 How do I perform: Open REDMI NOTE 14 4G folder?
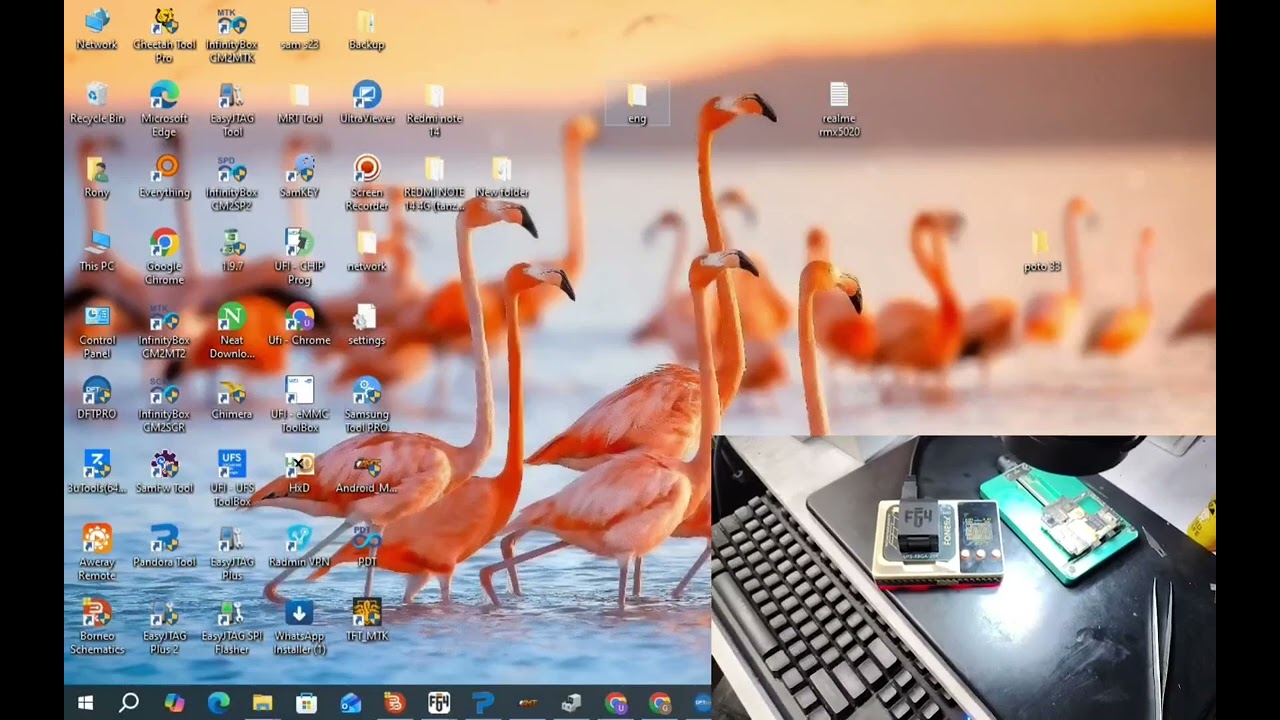pyautogui.click(x=434, y=183)
